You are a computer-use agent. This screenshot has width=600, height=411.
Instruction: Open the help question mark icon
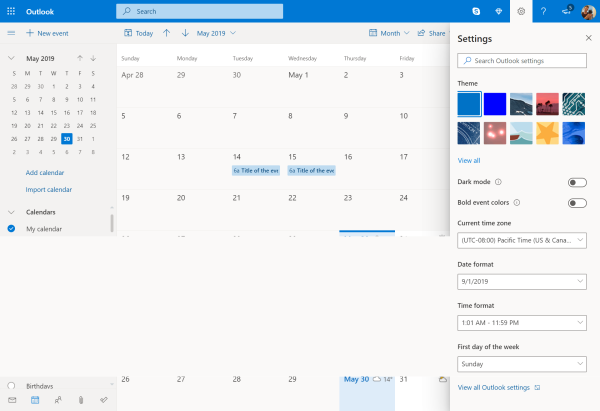(543, 11)
